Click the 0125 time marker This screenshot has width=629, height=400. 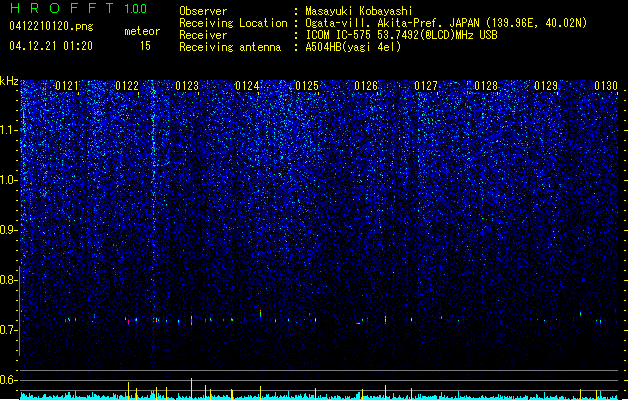point(307,86)
